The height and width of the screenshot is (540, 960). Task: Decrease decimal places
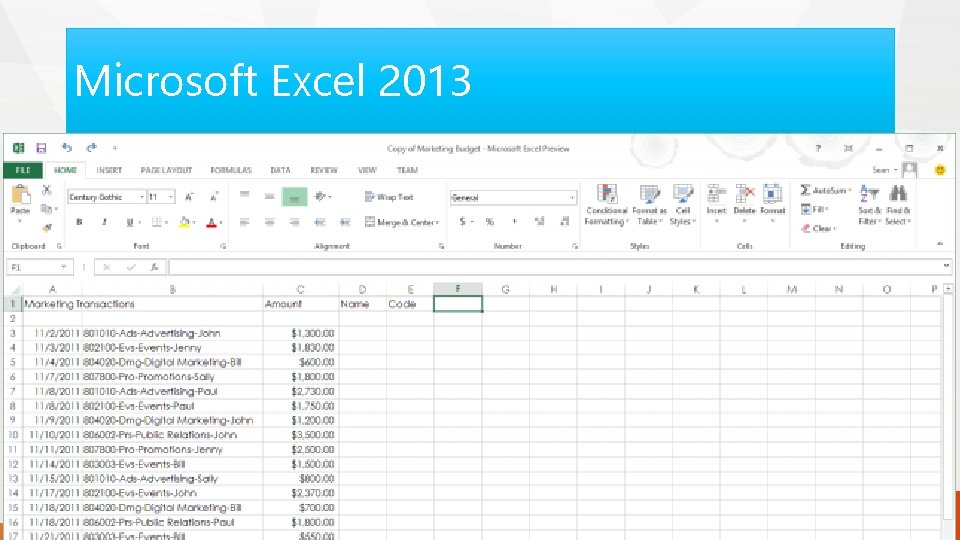(564, 222)
